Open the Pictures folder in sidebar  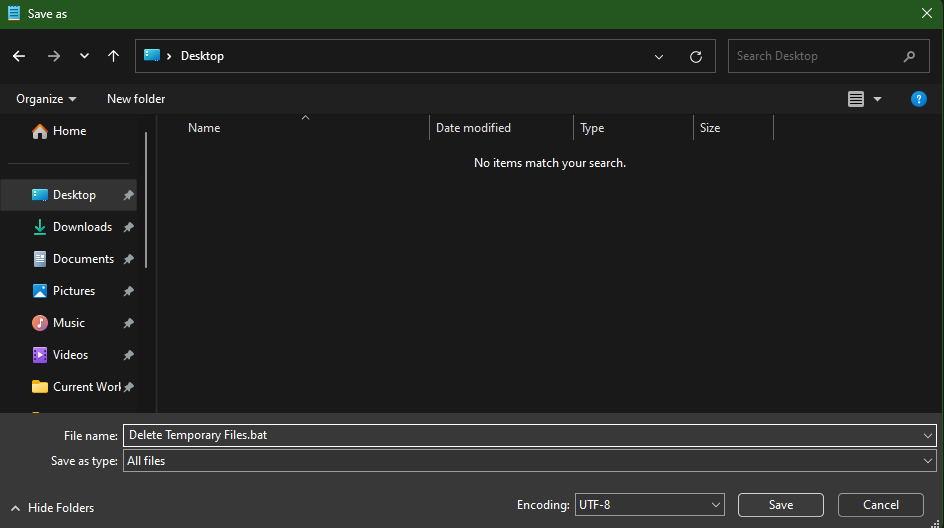pos(74,291)
